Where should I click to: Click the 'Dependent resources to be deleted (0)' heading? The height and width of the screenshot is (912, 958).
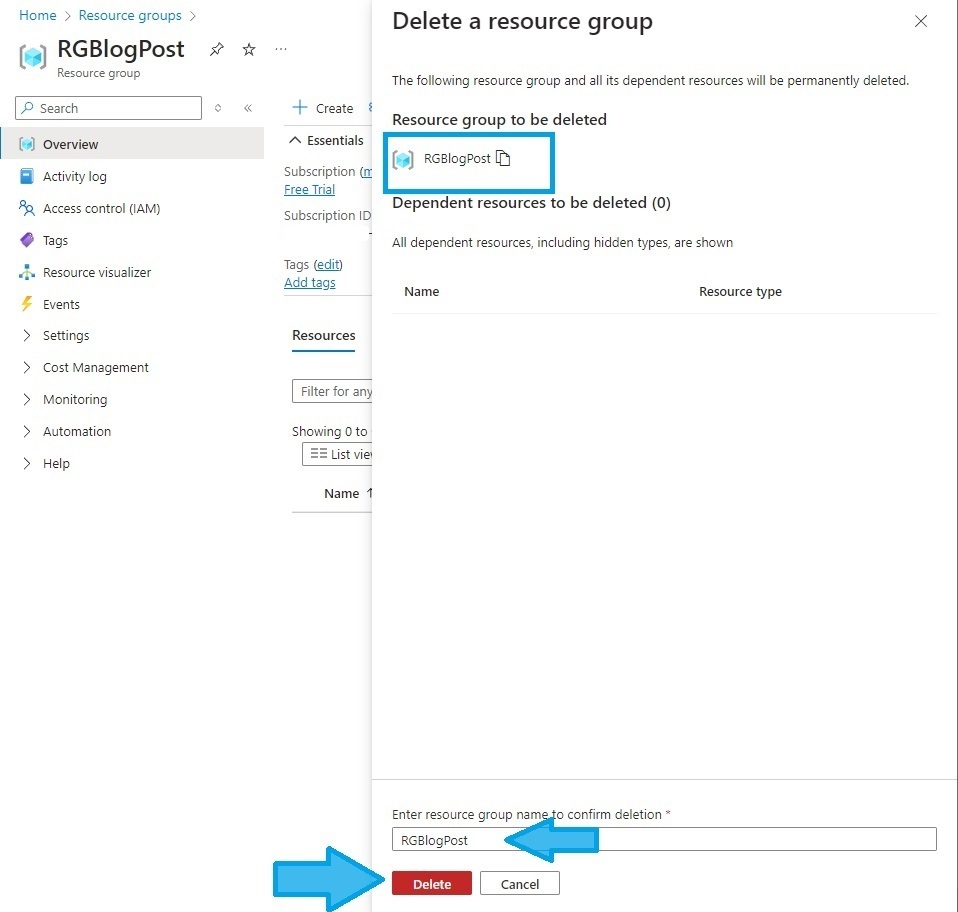pyautogui.click(x=532, y=203)
